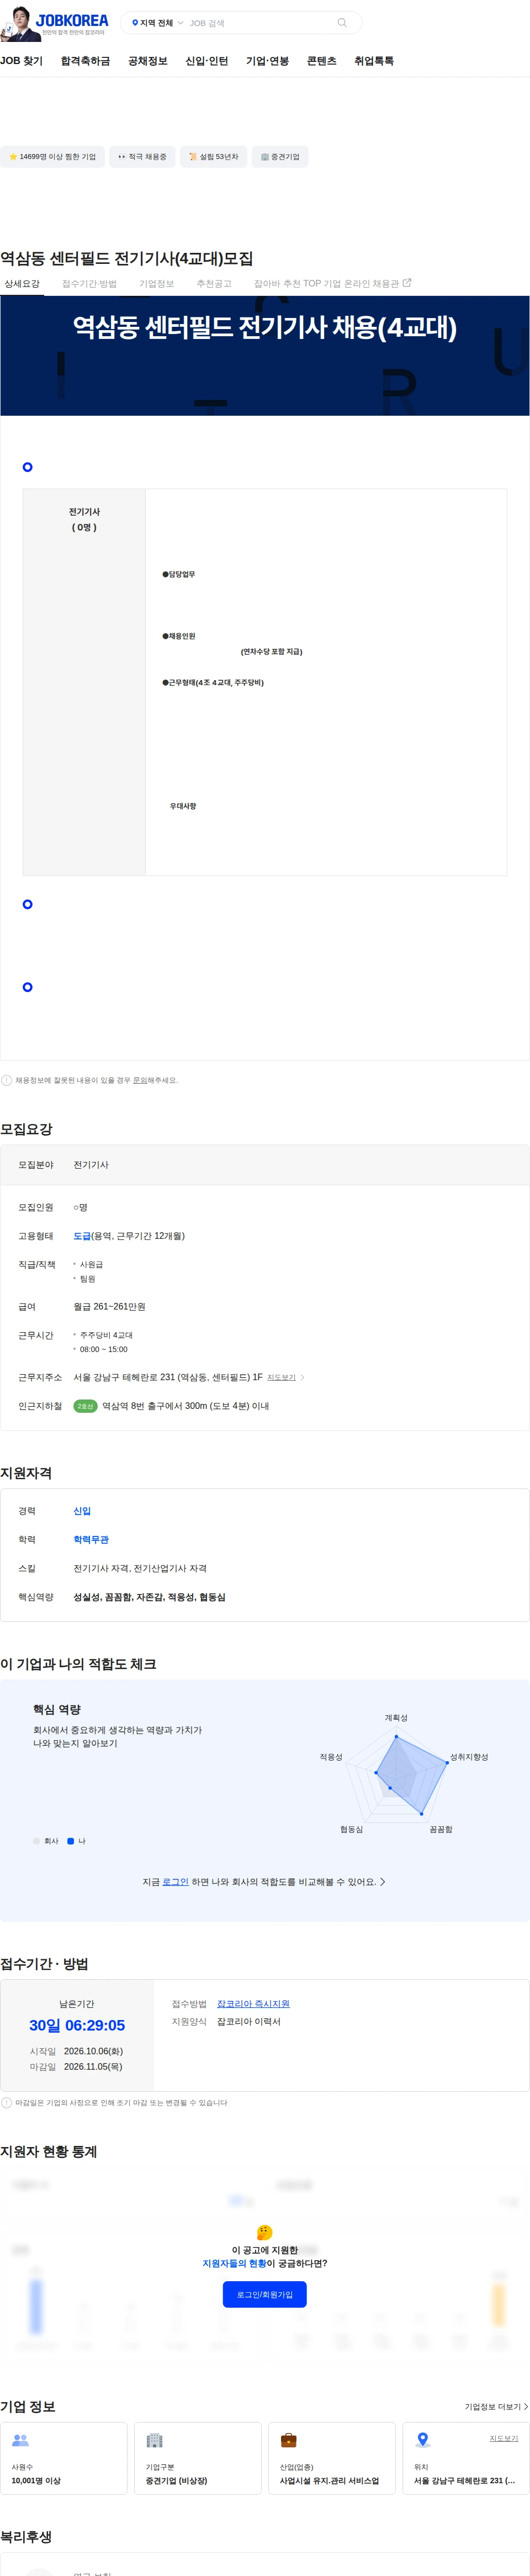Viewport: 530px width, 2576px height.
Task: Click the 문의 link under the job posting
Action: (140, 1080)
